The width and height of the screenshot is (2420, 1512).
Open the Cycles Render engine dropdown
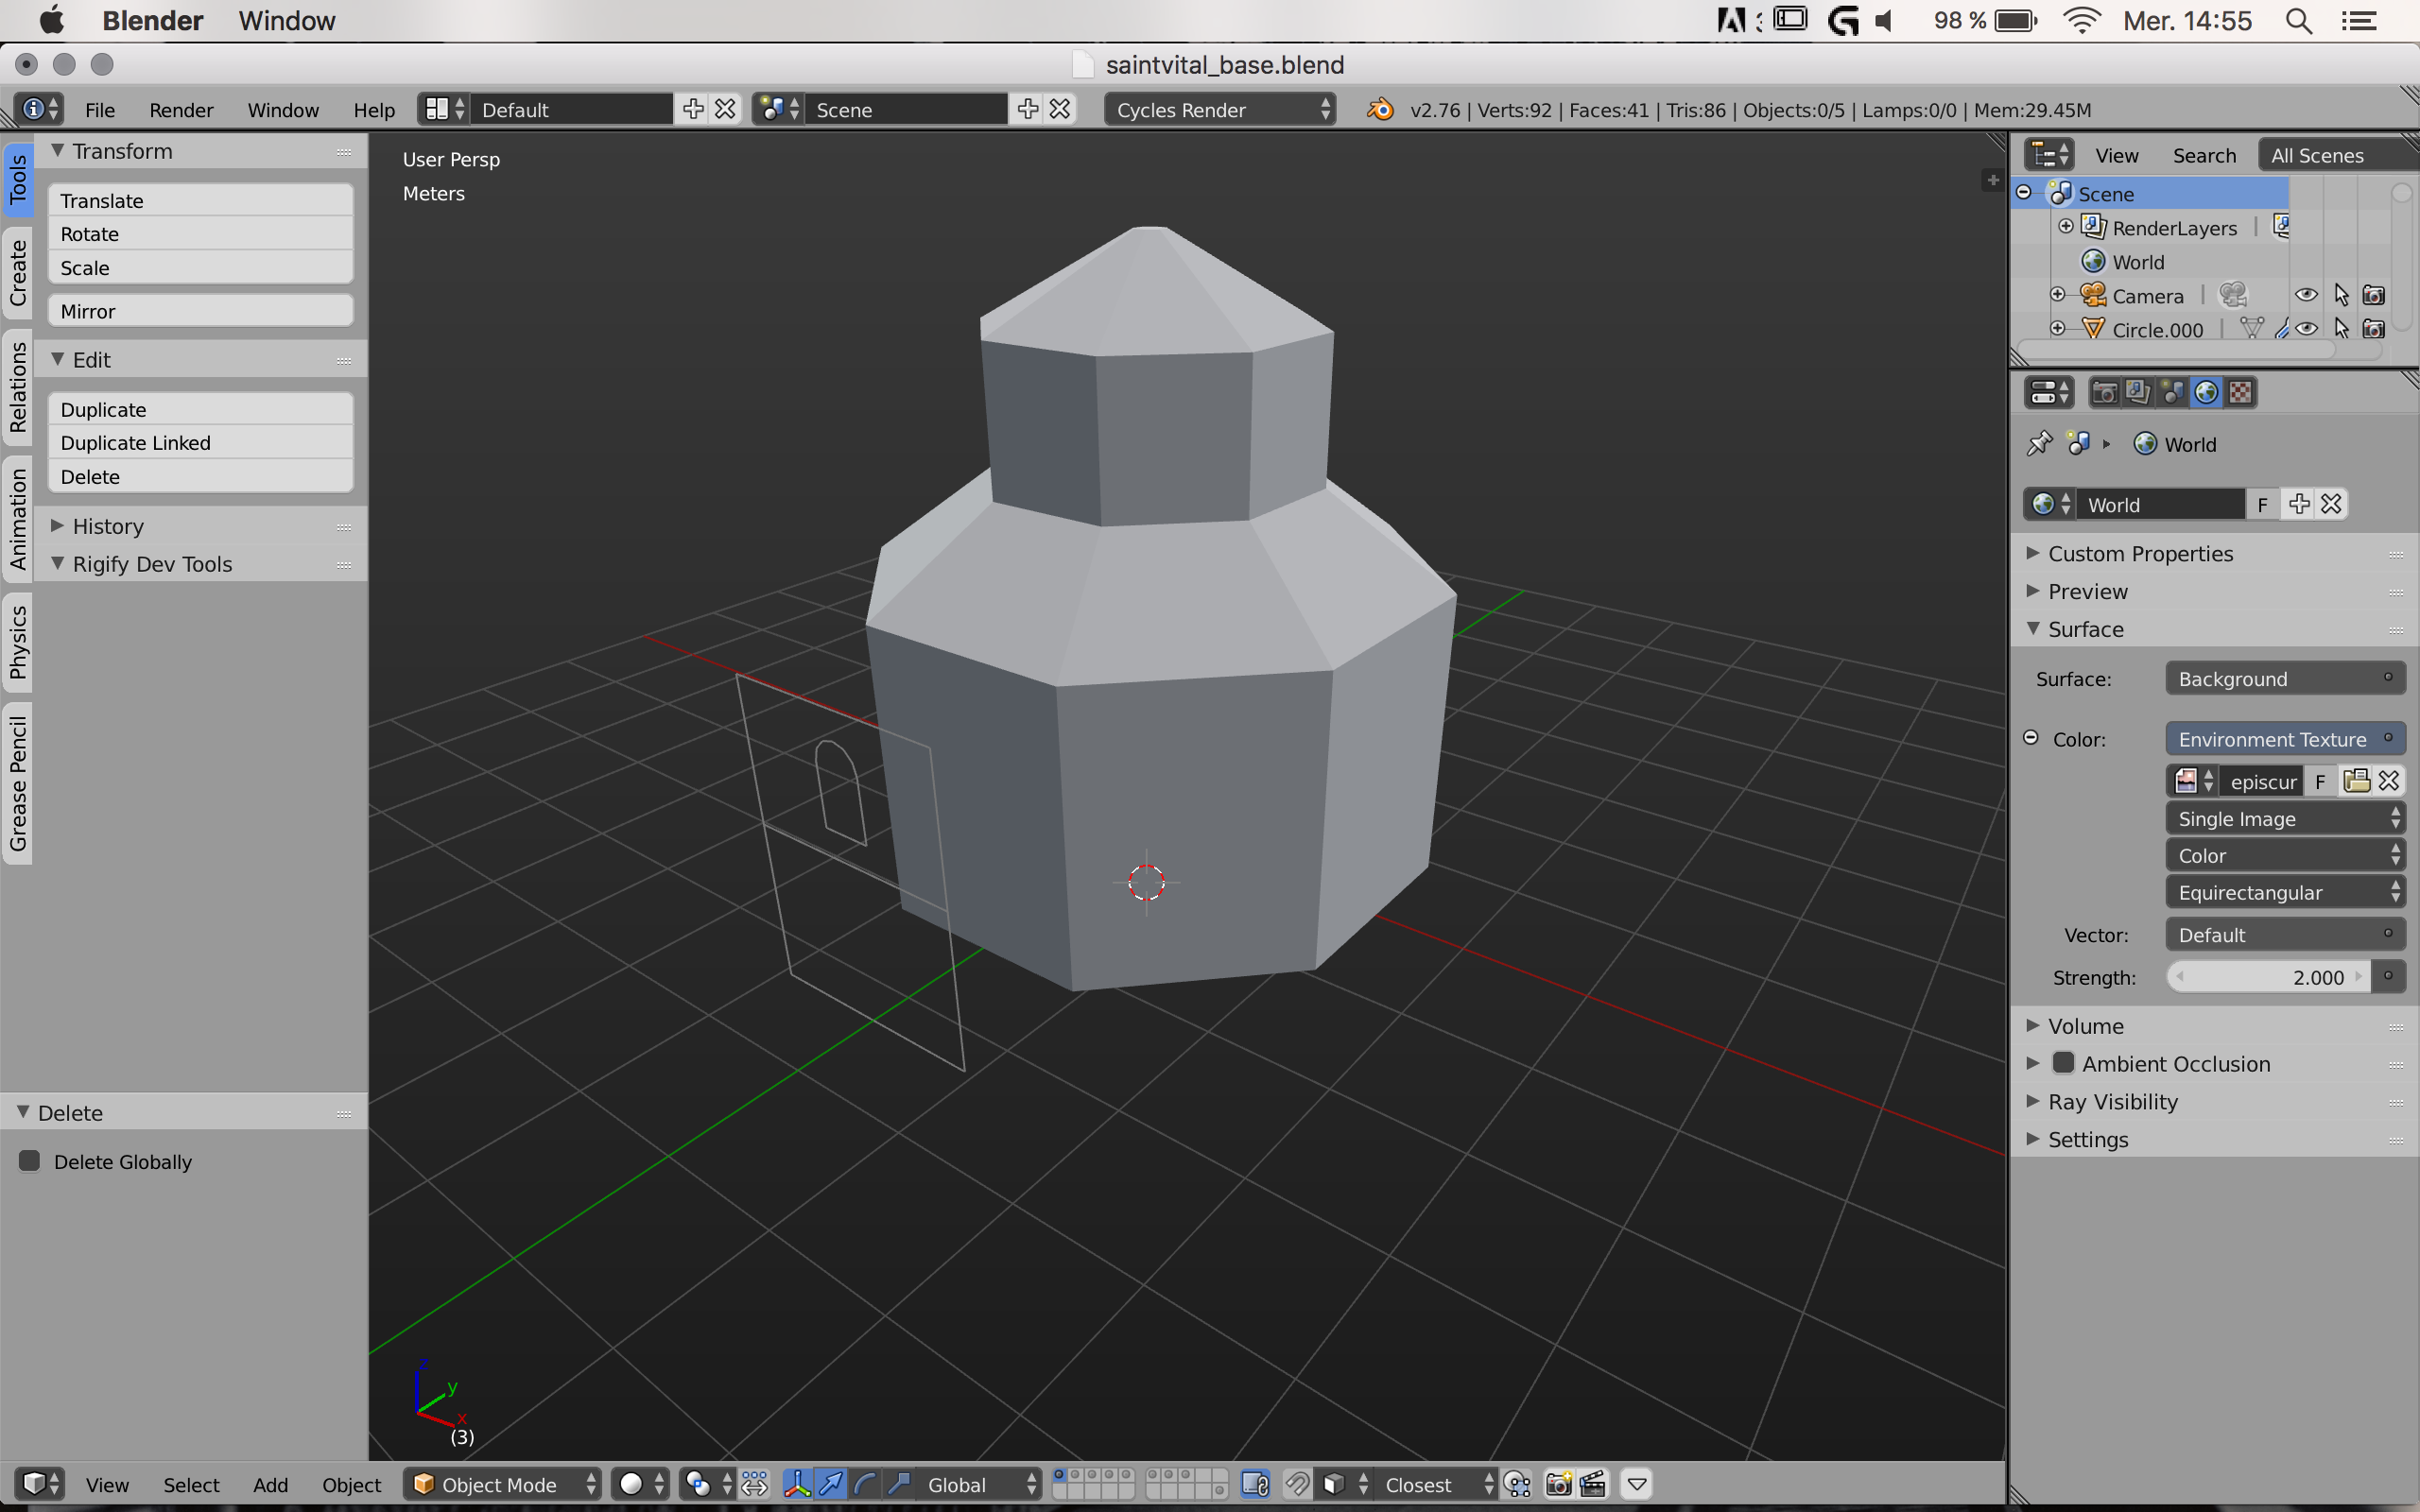click(1220, 110)
